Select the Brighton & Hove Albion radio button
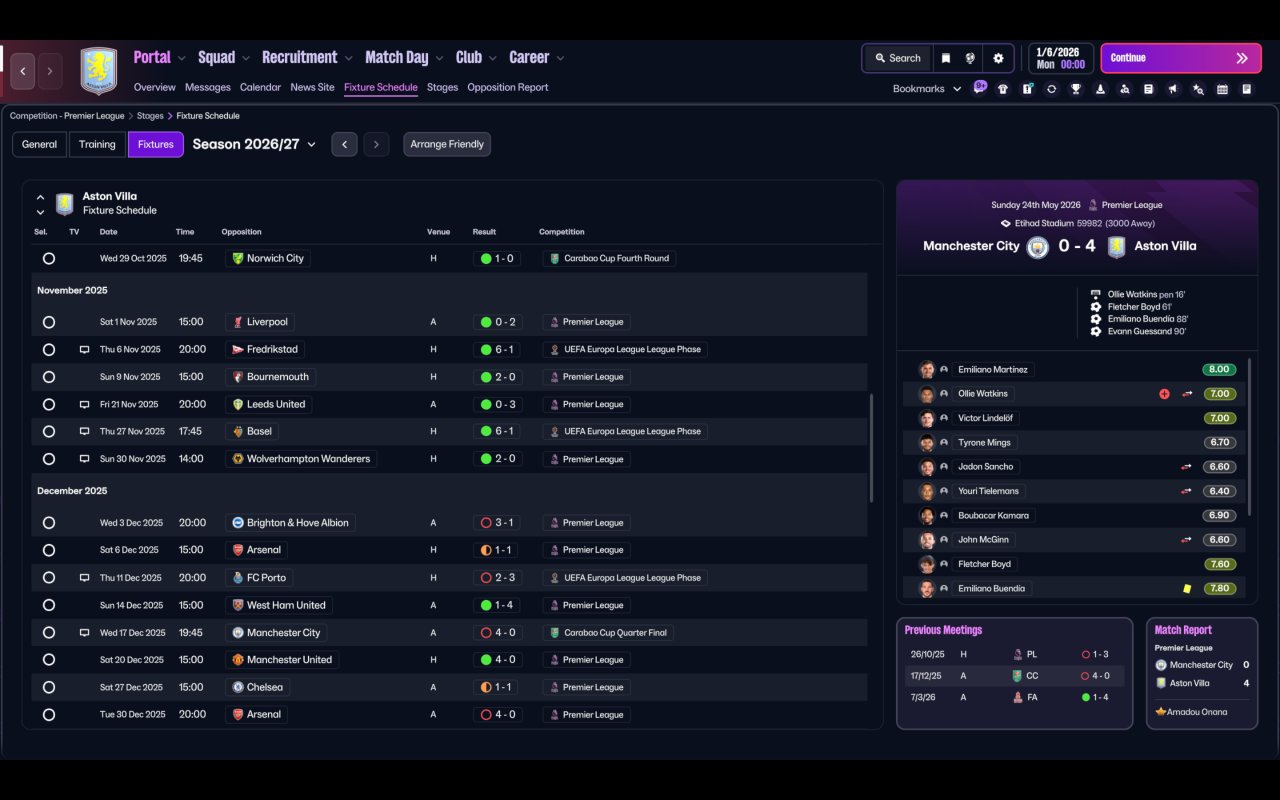 [x=49, y=523]
